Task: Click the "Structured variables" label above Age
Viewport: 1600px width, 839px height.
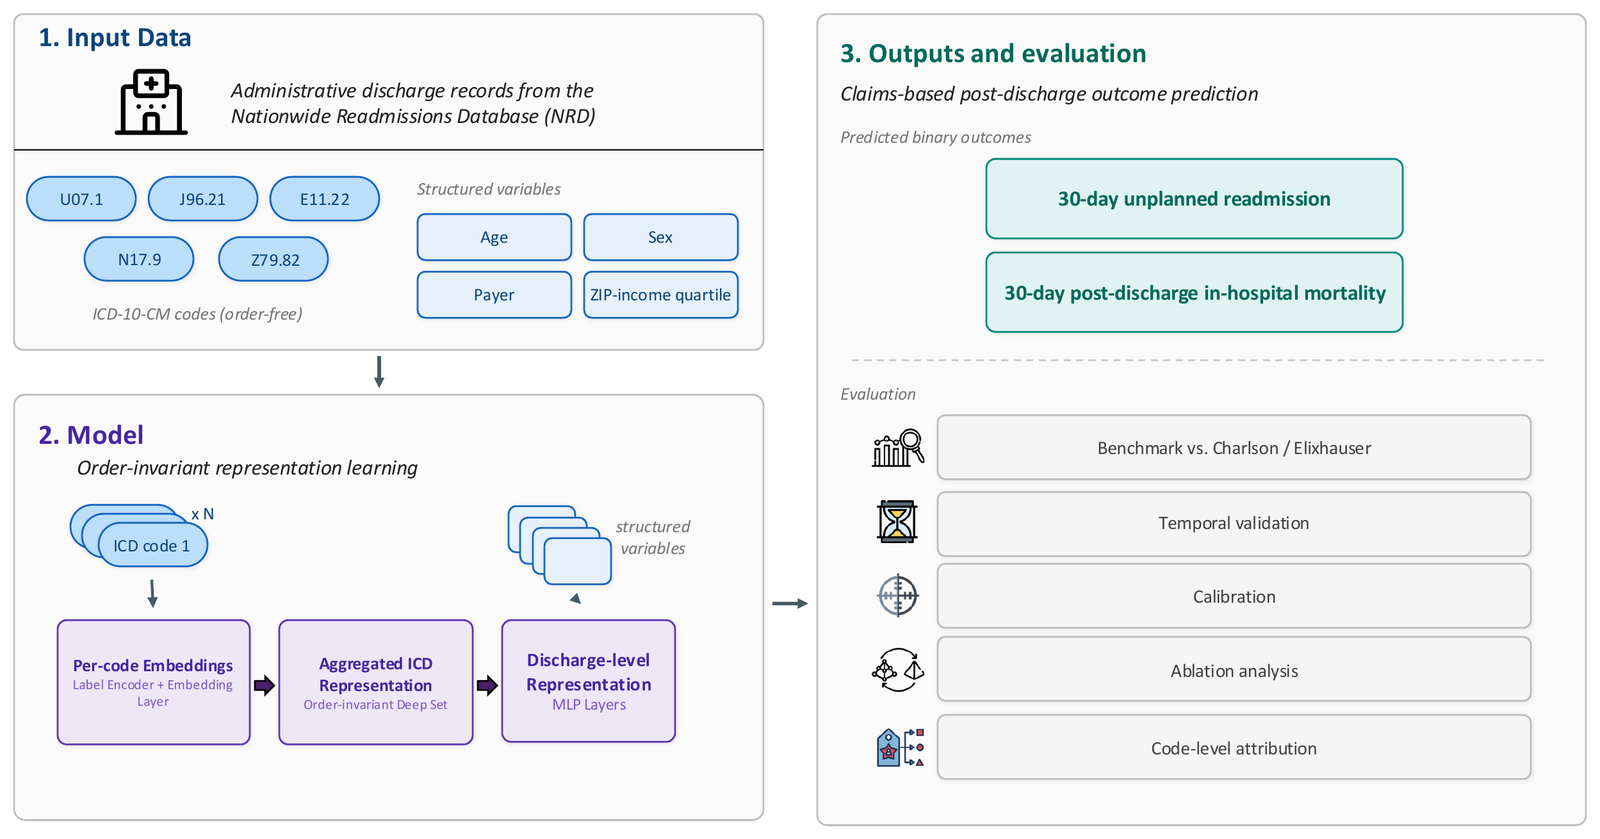Action: click(489, 189)
